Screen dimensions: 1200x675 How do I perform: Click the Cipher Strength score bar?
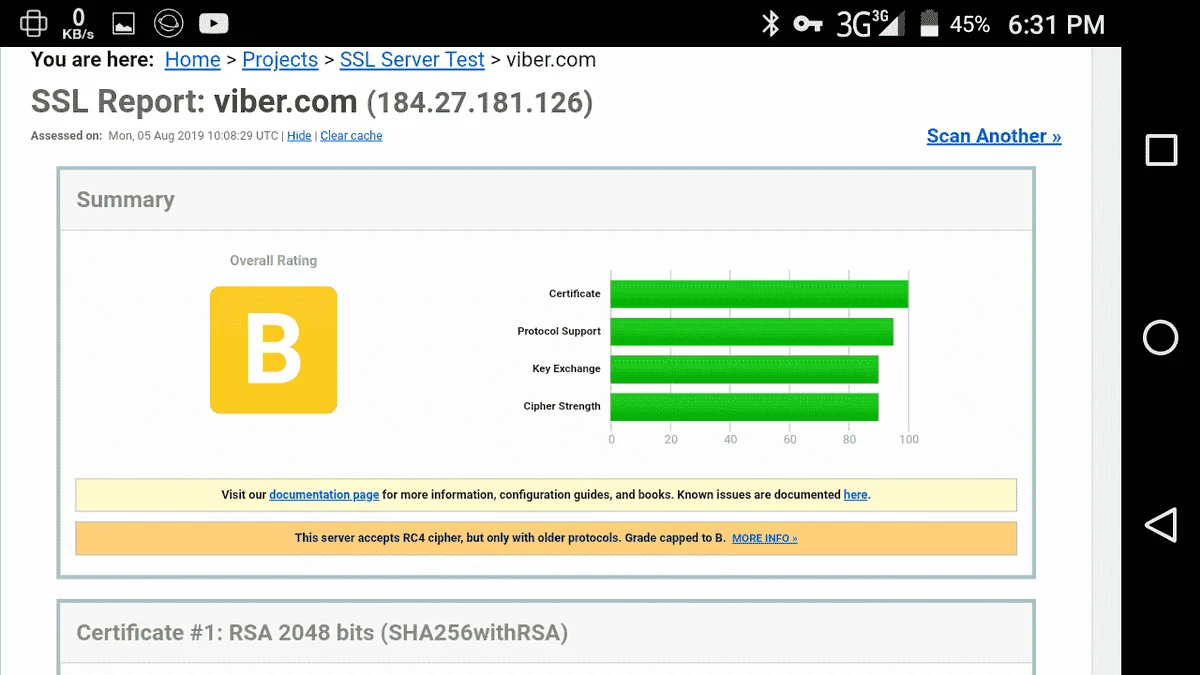[744, 407]
